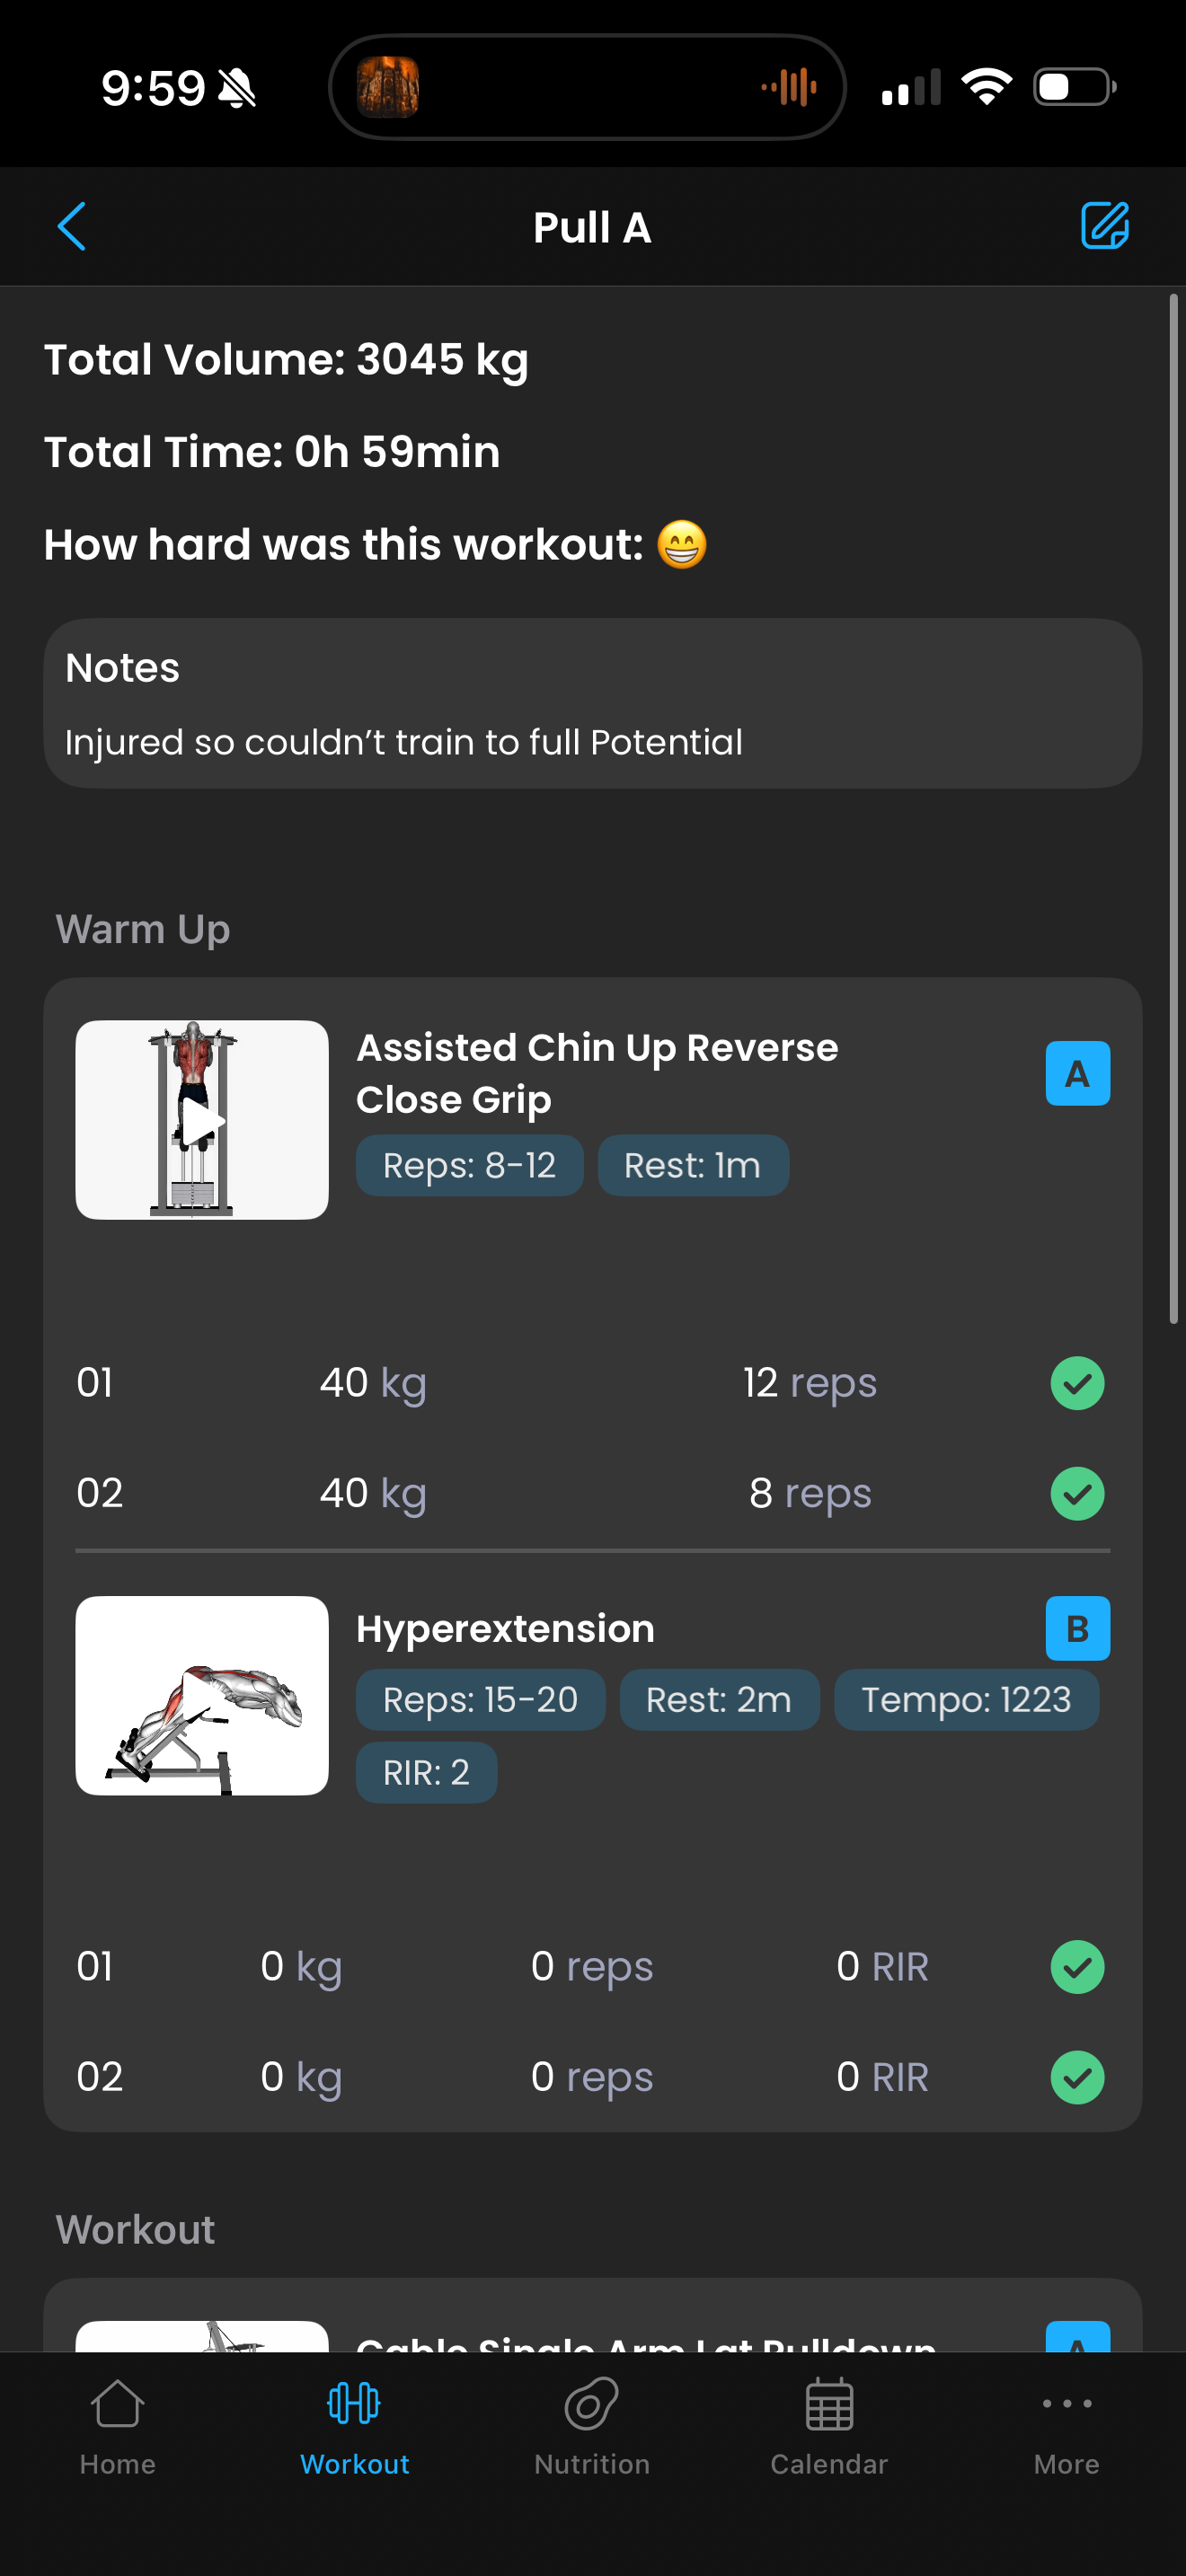Tap the superset B badge on Hyperextension
The height and width of the screenshot is (2576, 1186).
click(1077, 1628)
